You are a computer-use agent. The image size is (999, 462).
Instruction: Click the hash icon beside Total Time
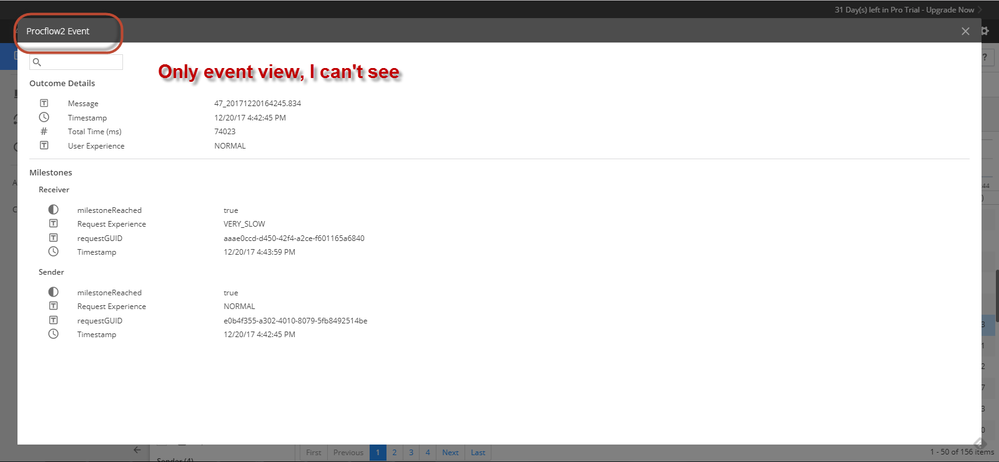[44, 131]
